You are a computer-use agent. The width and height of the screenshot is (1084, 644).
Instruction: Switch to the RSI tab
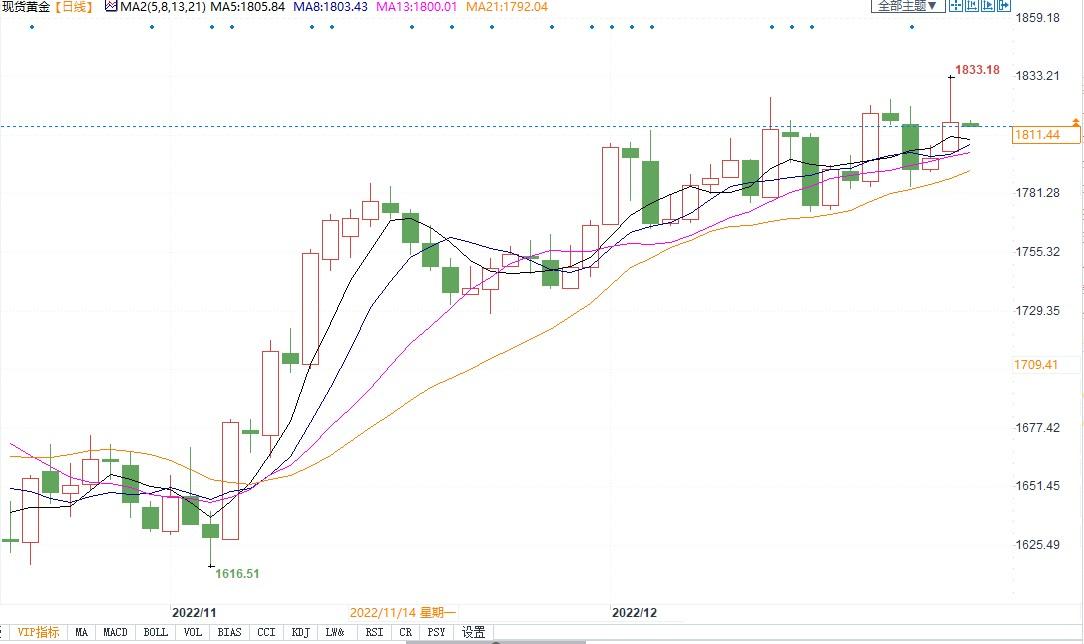tap(375, 632)
